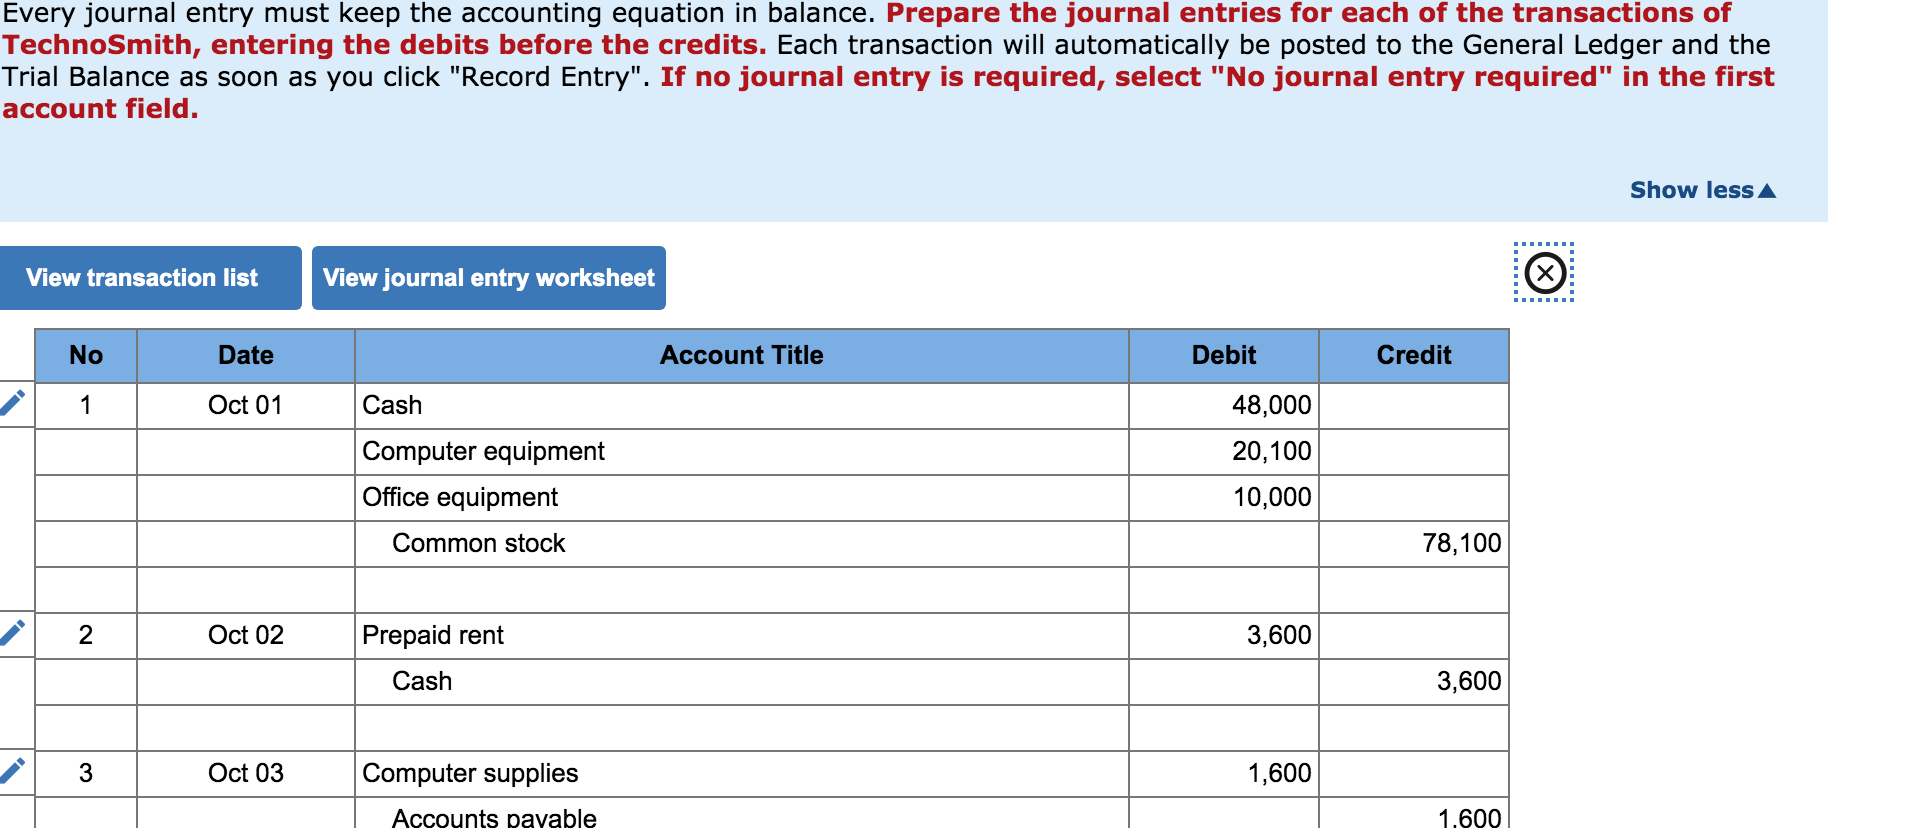The width and height of the screenshot is (1926, 838).
Task: Collapse instructions with Show less
Action: (x=1702, y=190)
